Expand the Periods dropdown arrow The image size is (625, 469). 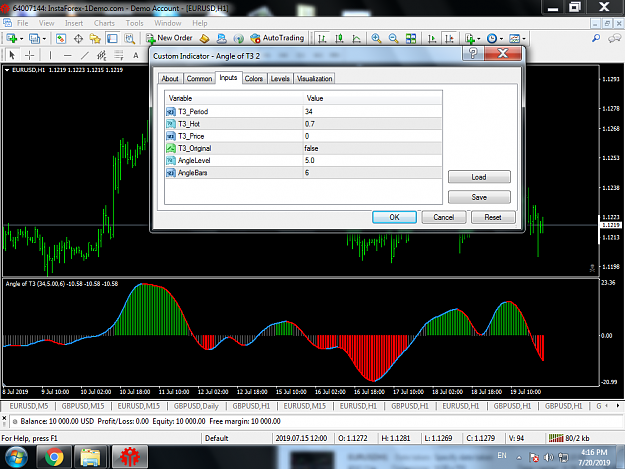point(501,39)
